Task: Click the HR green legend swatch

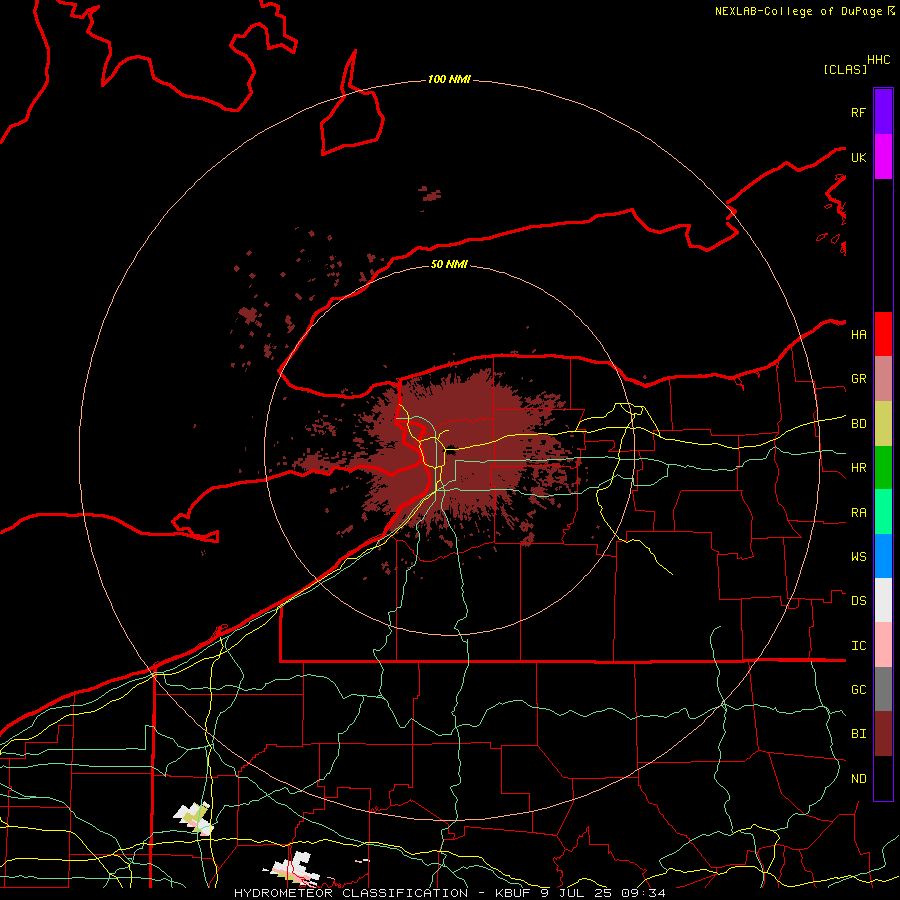Action: point(883,468)
